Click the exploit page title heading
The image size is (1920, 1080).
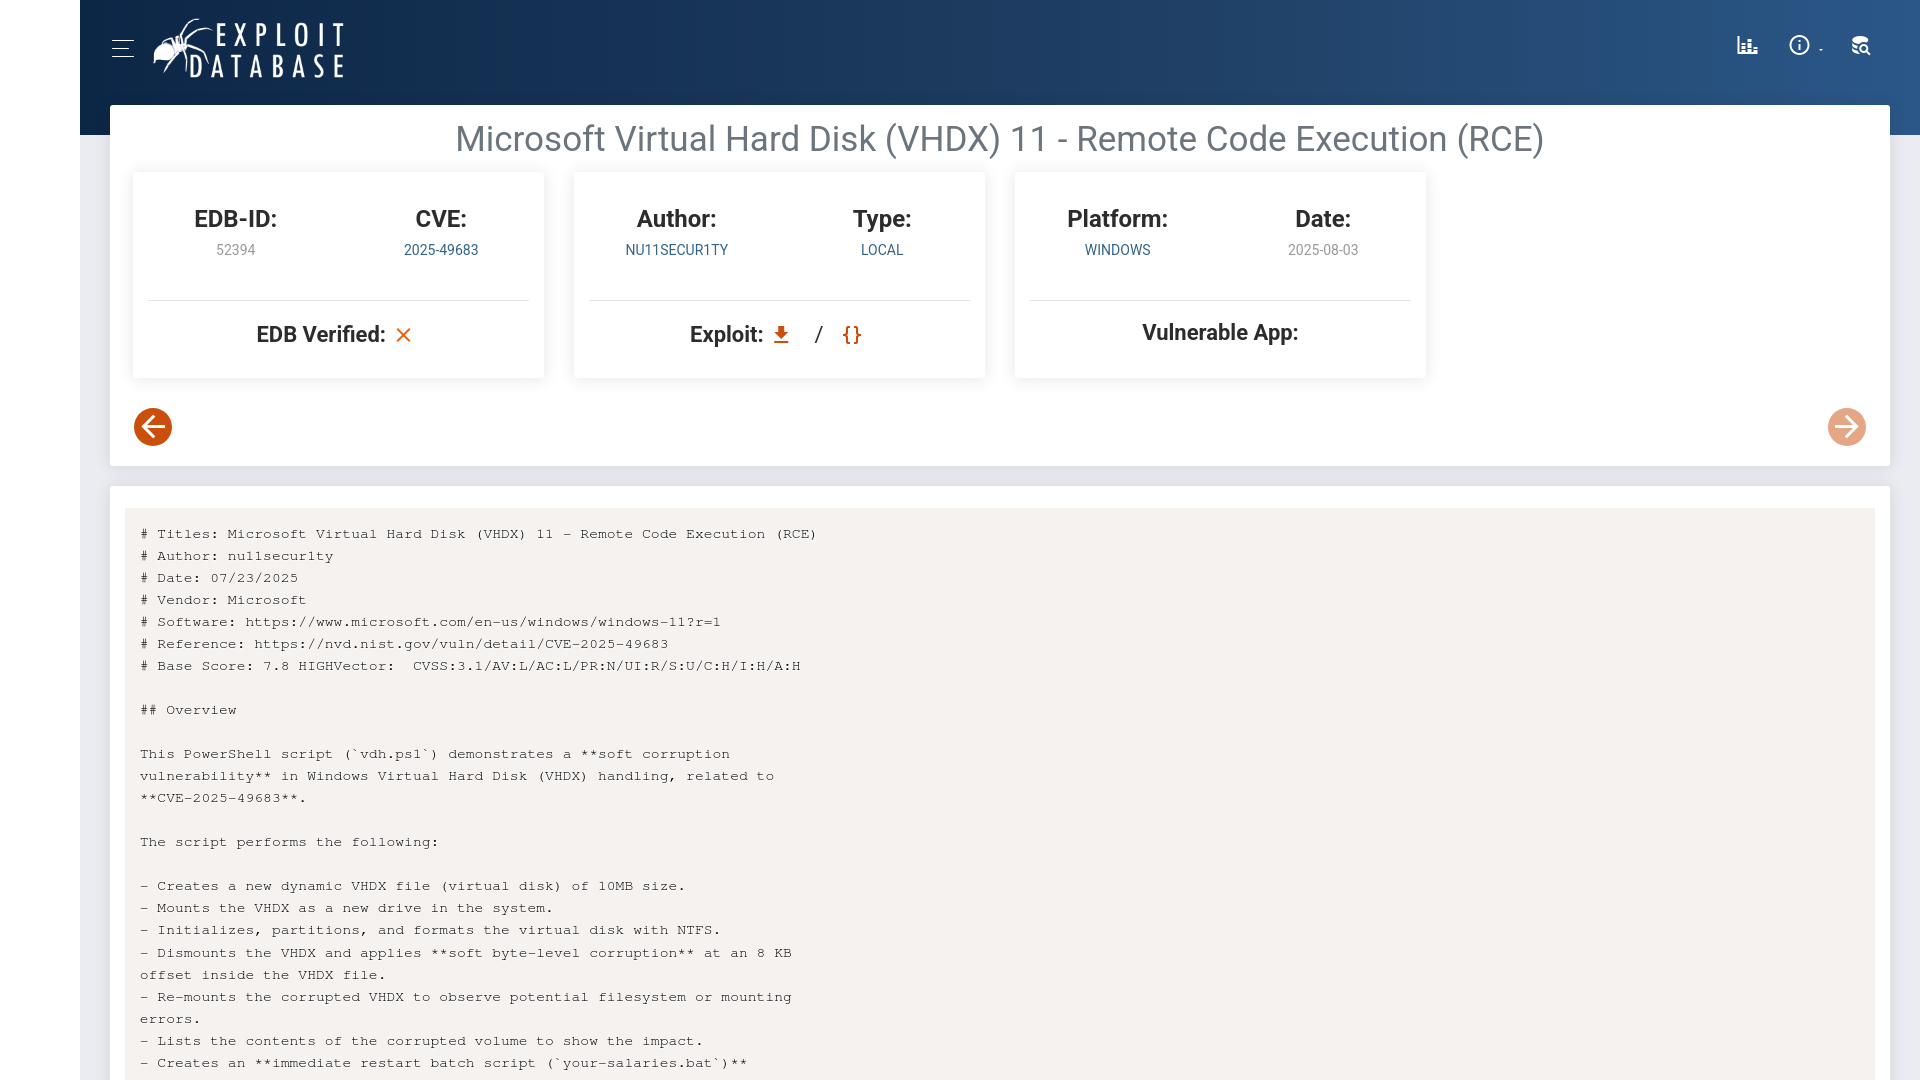tap(1000, 139)
